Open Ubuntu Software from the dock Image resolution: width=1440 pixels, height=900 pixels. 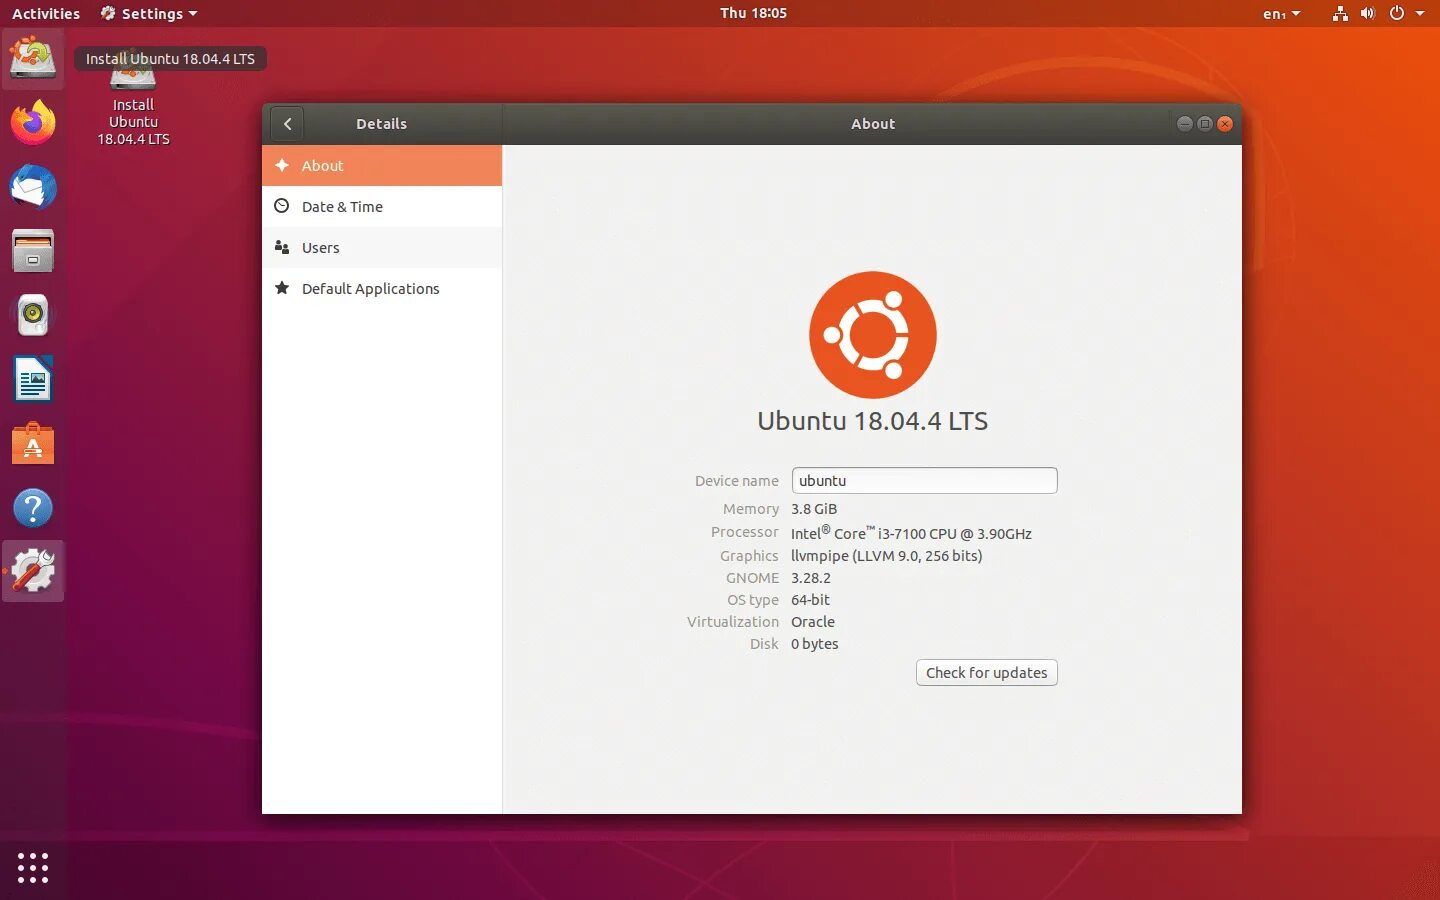click(33, 444)
